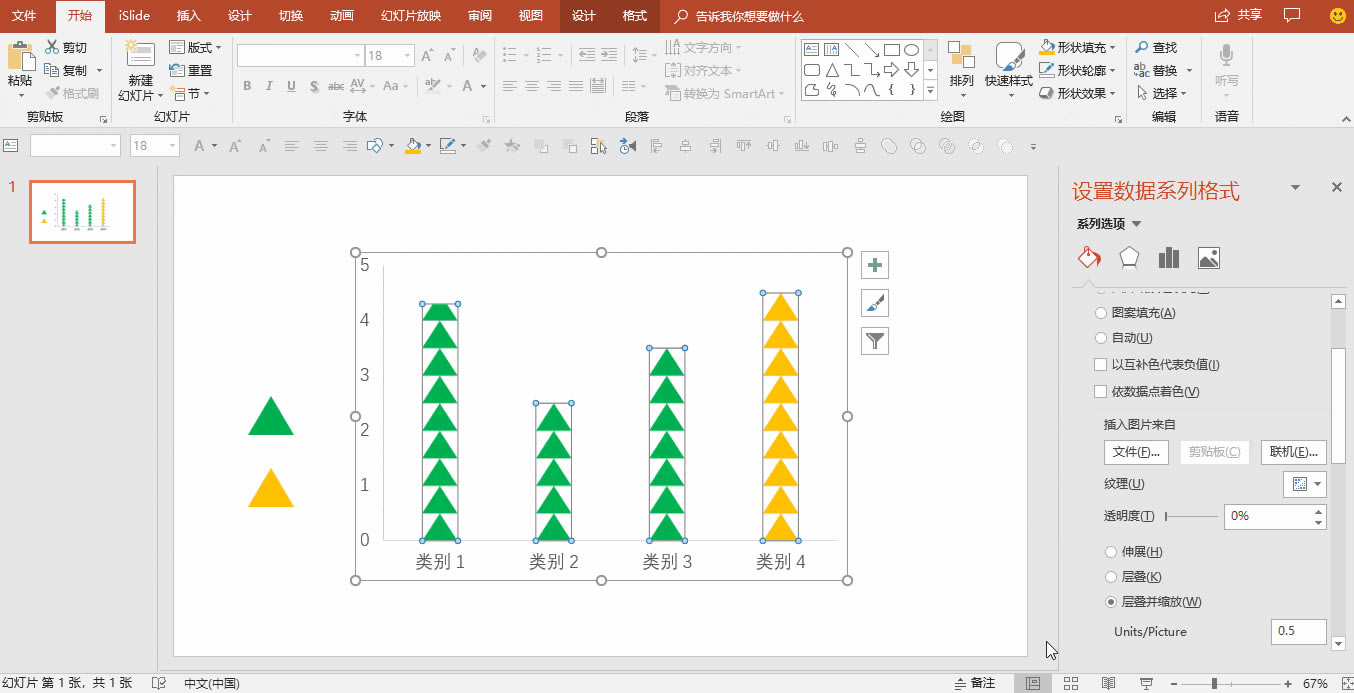Viewport: 1354px width, 693px height.
Task: Click the 粘贴 paste icon
Action: [x=20, y=58]
